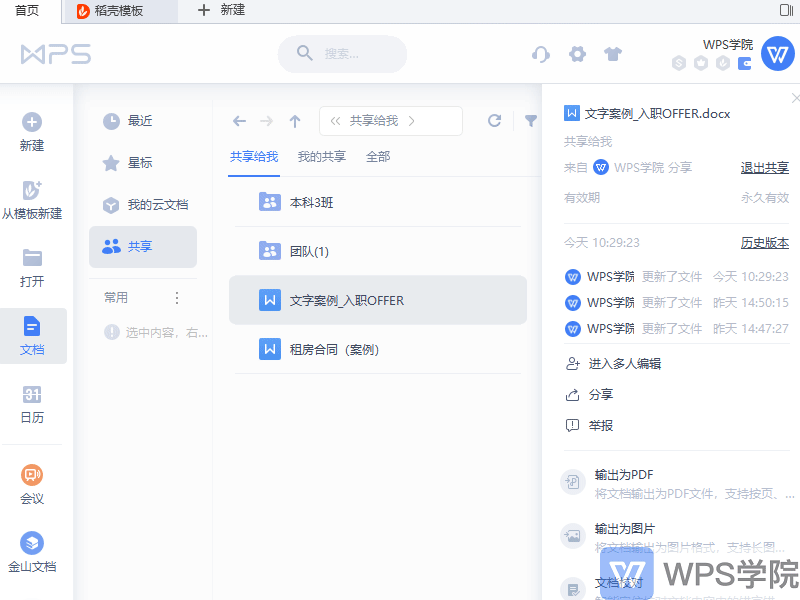Image resolution: width=800 pixels, height=600 pixels.
Task: Select file 文字案例_入职OFFER
Action: (x=378, y=300)
